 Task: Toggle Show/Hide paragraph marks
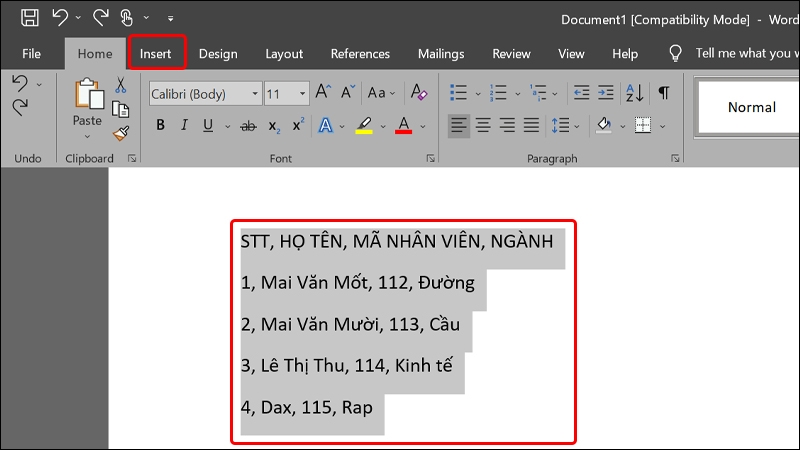(x=664, y=93)
